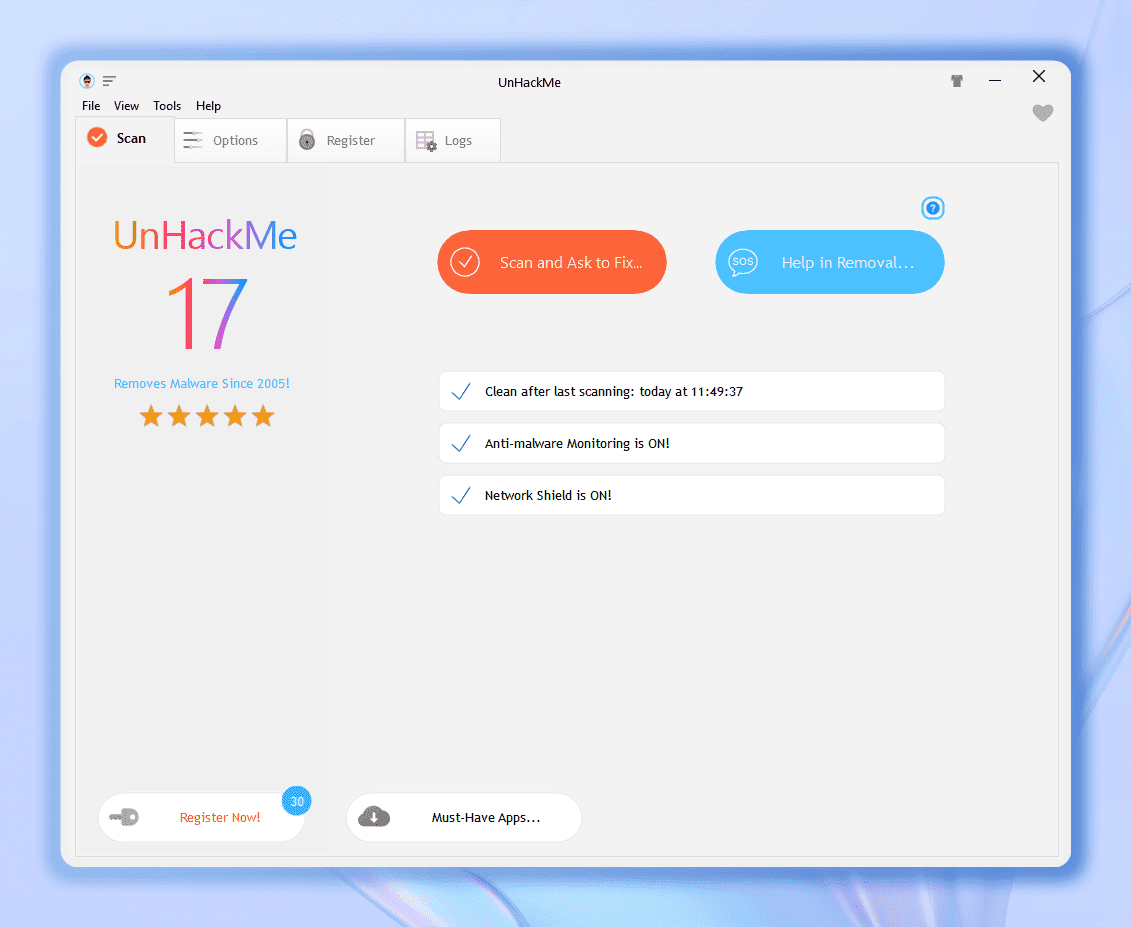Toggle the Anti-malware Monitoring status row
Viewport: 1131px width, 927px height.
pos(692,443)
